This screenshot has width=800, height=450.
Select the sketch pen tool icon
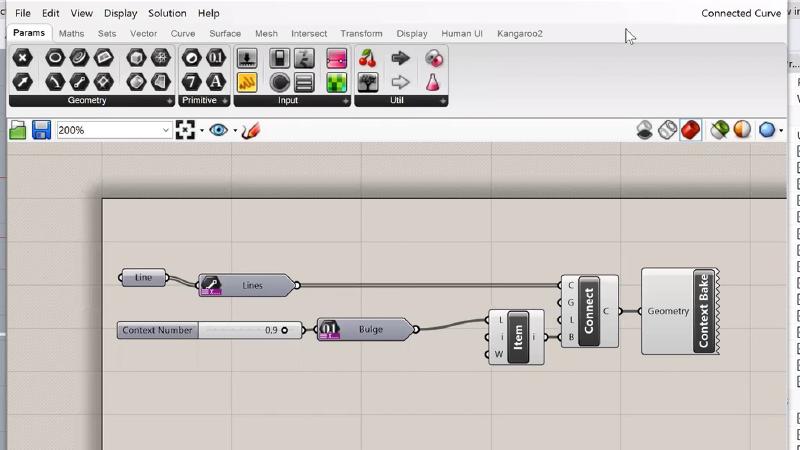coord(251,130)
